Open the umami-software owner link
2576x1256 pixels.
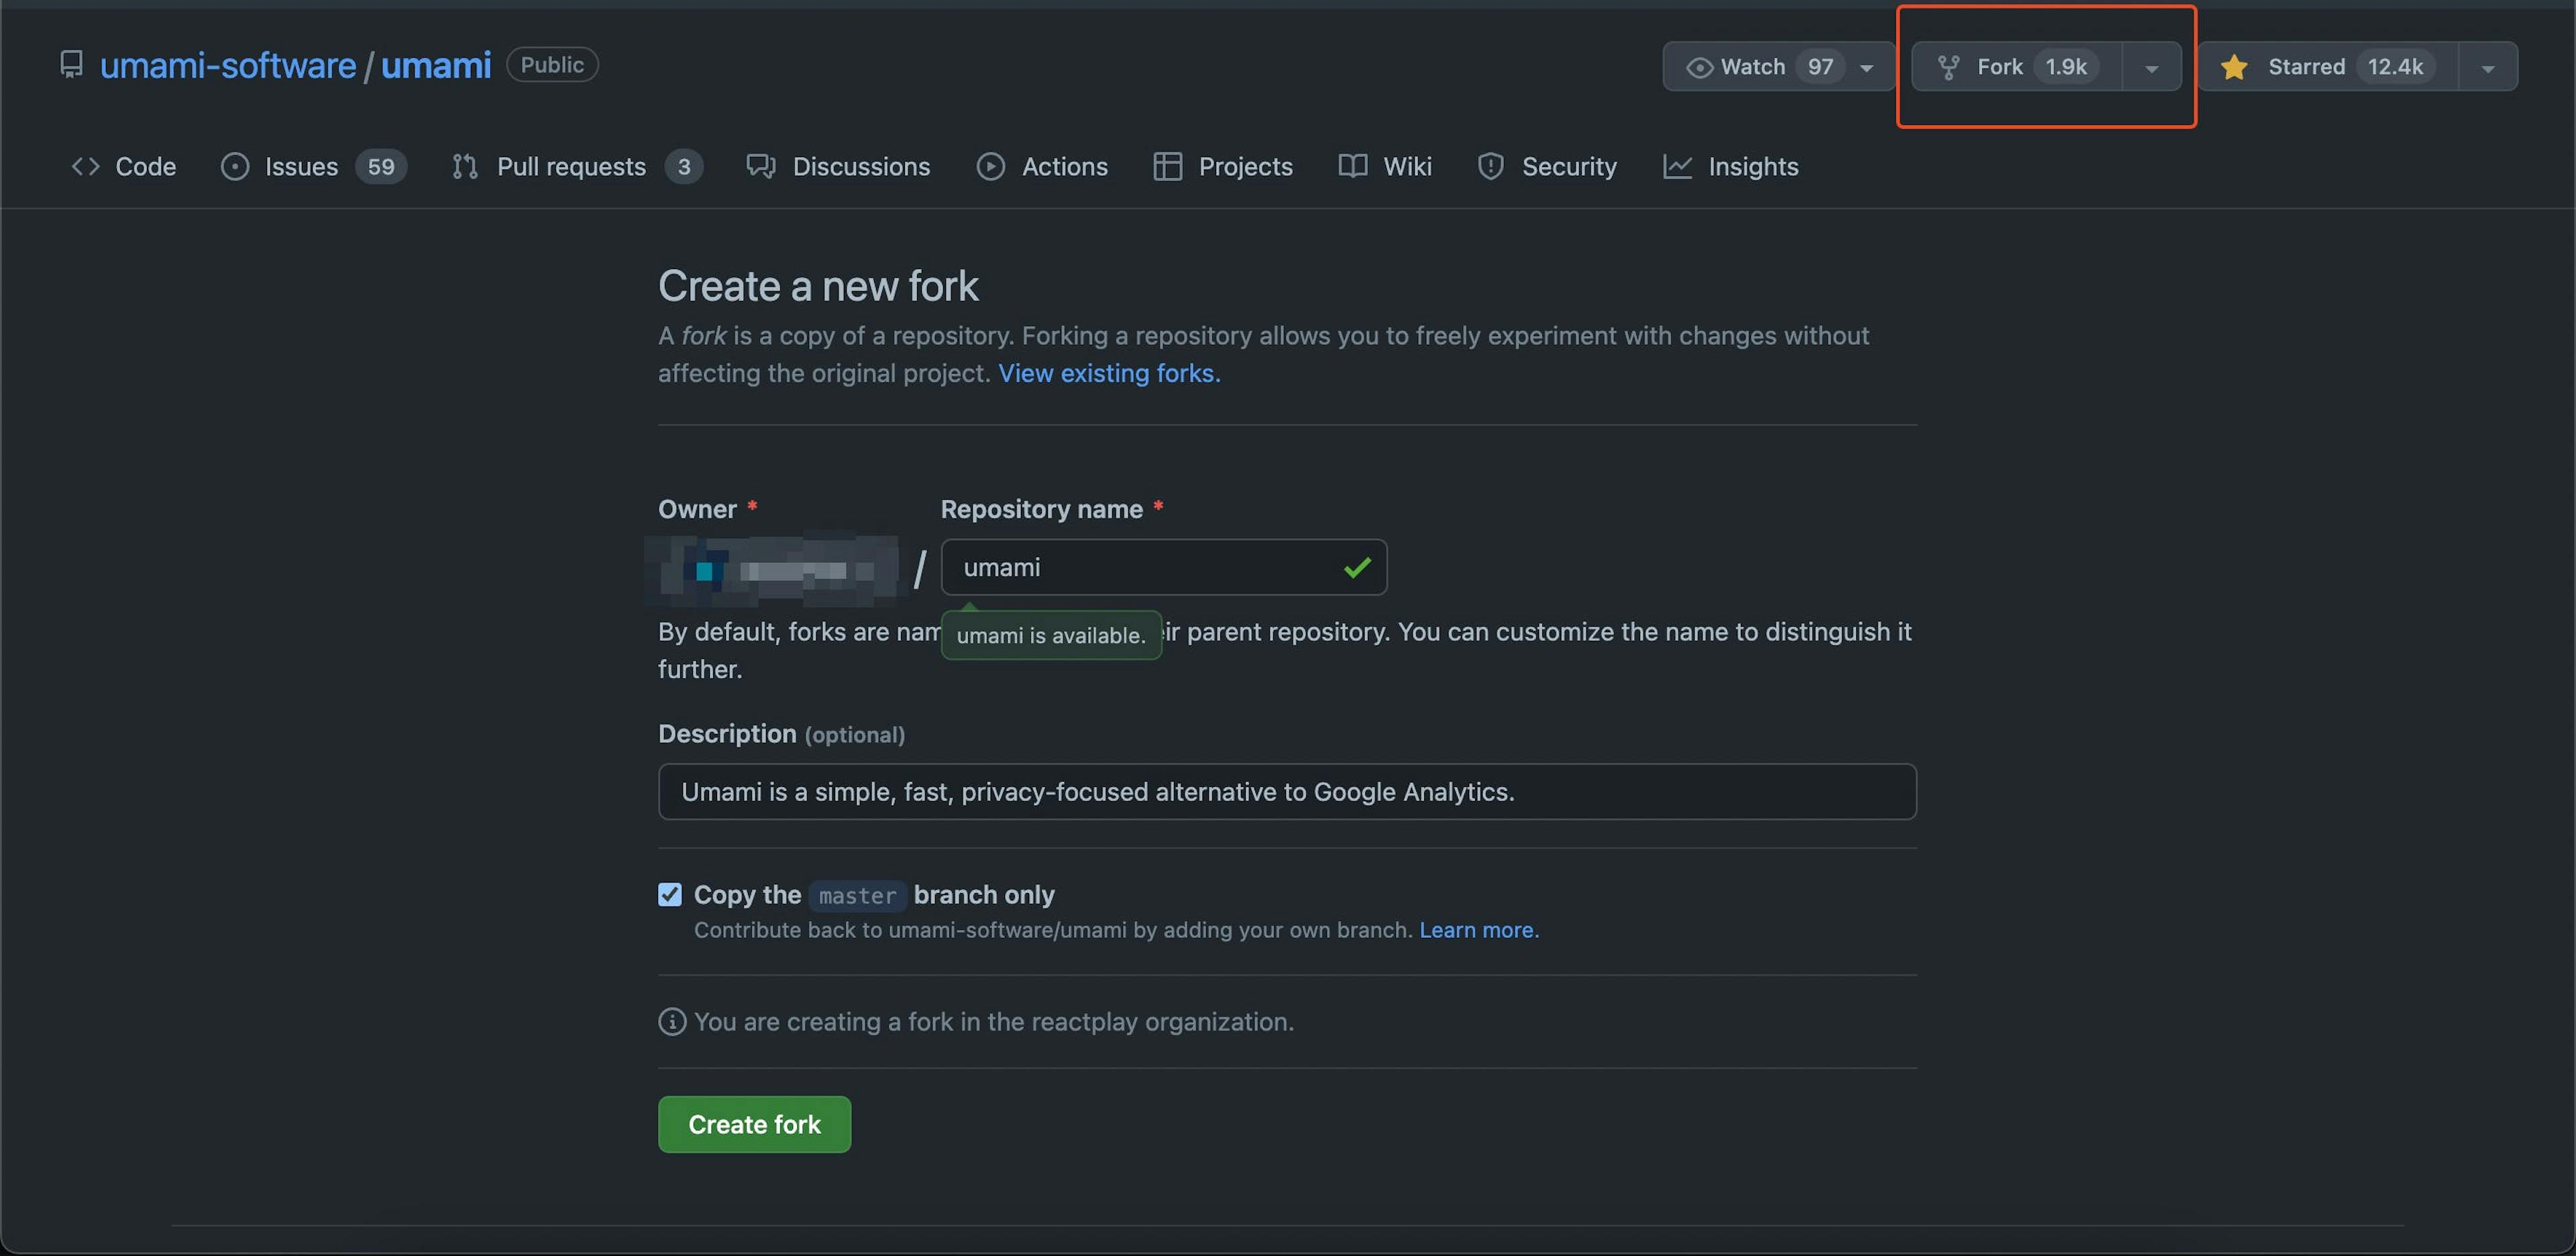click(x=228, y=65)
